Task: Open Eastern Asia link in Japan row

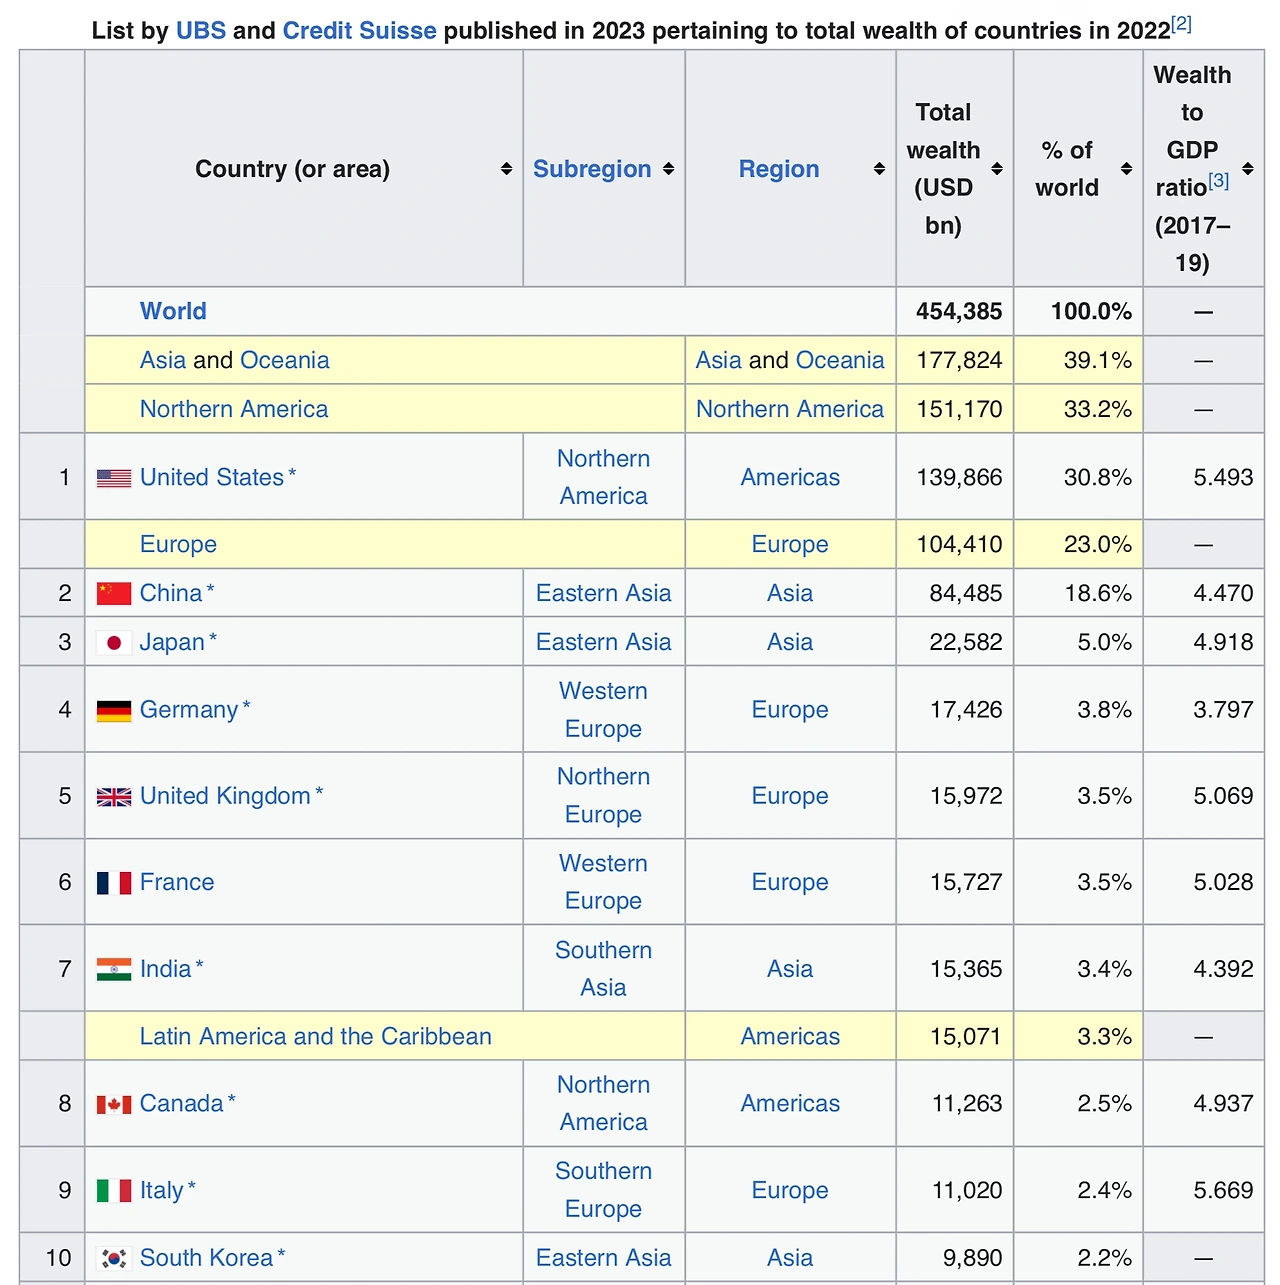Action: click(604, 642)
